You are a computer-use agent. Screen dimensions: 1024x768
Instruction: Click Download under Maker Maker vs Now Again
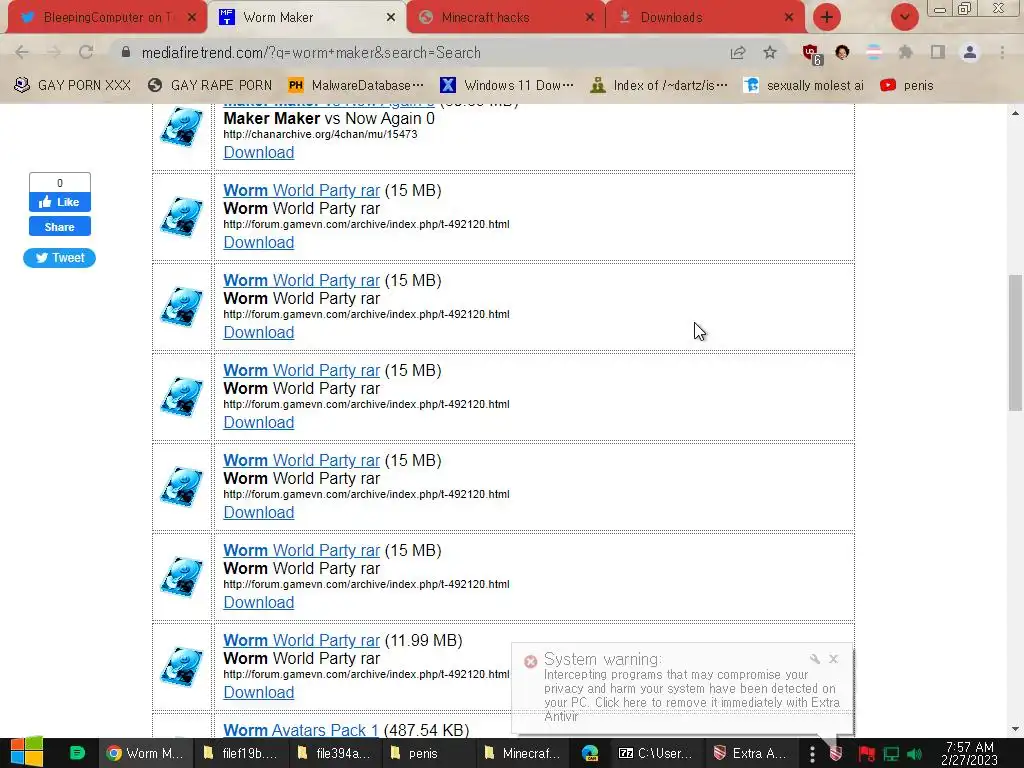pyautogui.click(x=259, y=152)
